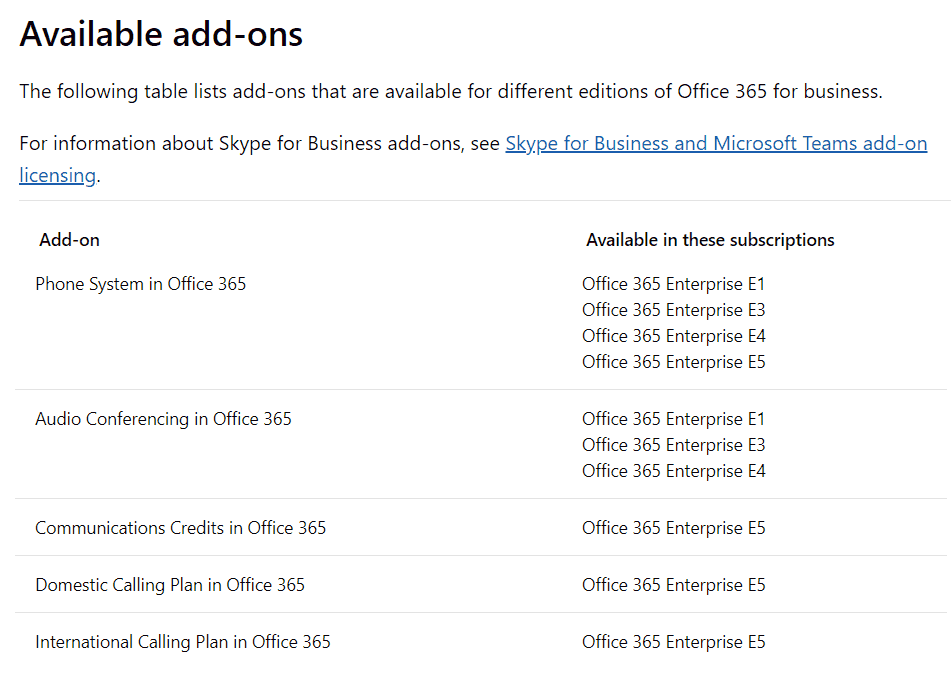This screenshot has width=951, height=679.
Task: Click Enterprise E5 beside Domestic Calling Plan
Action: pyautogui.click(x=673, y=585)
